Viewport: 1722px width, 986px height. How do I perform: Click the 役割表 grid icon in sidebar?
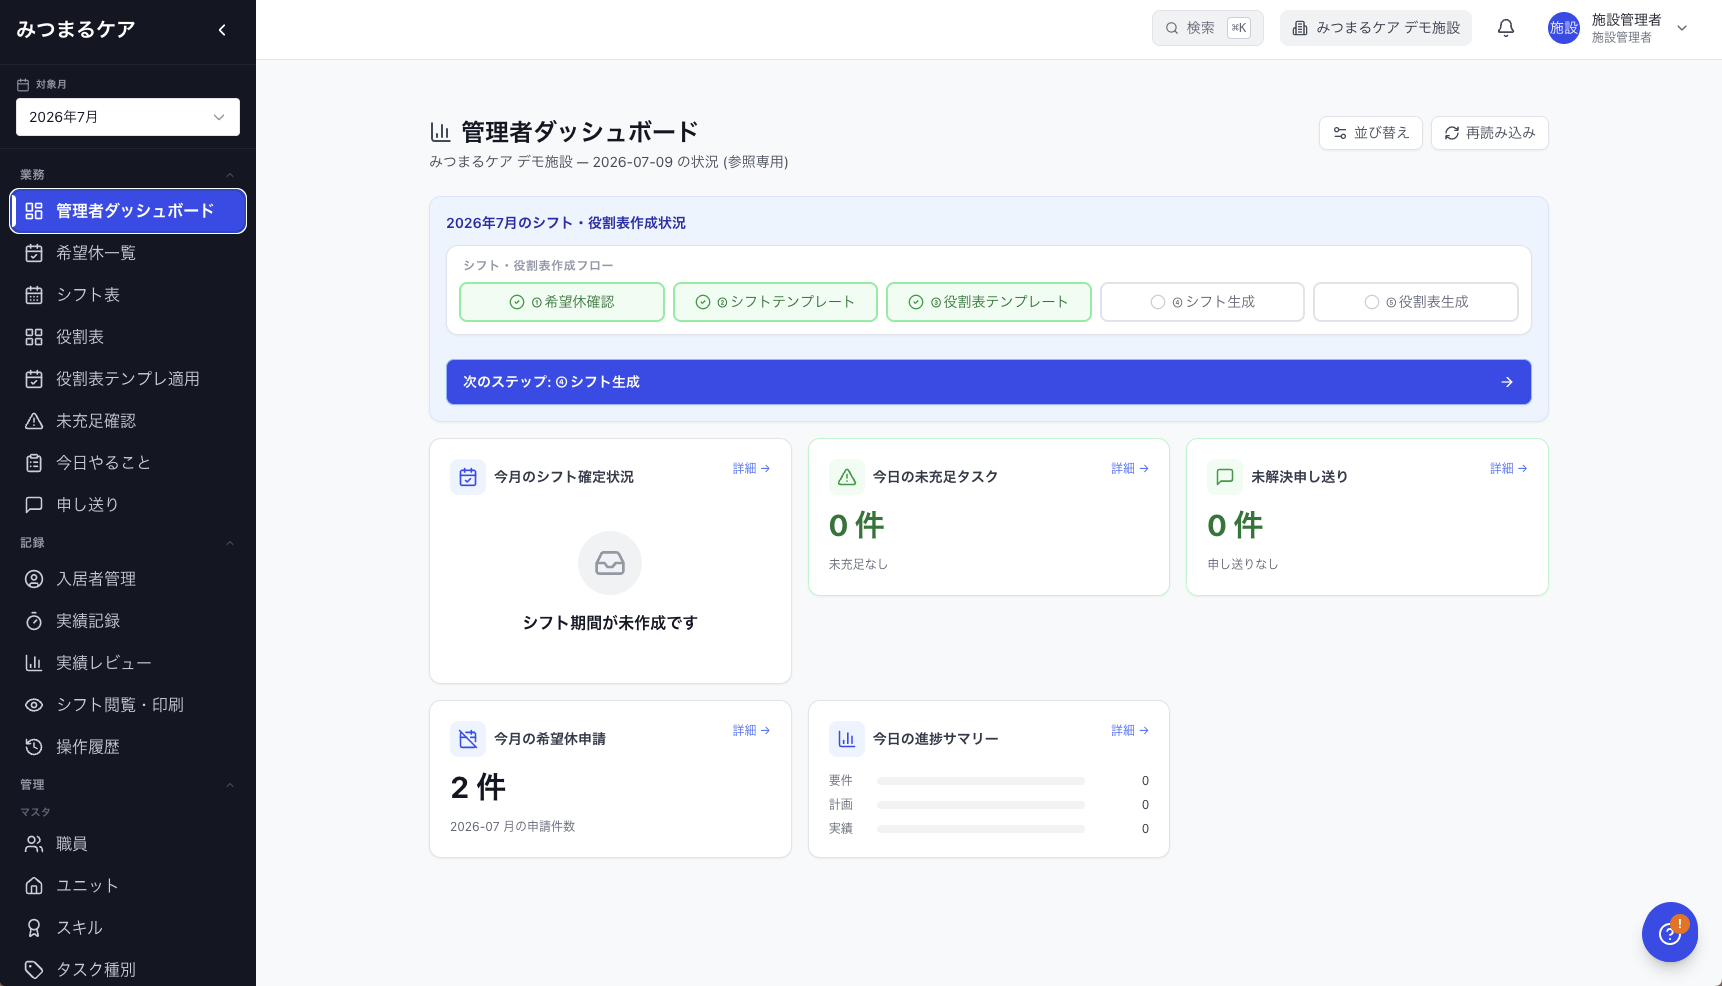[34, 337]
